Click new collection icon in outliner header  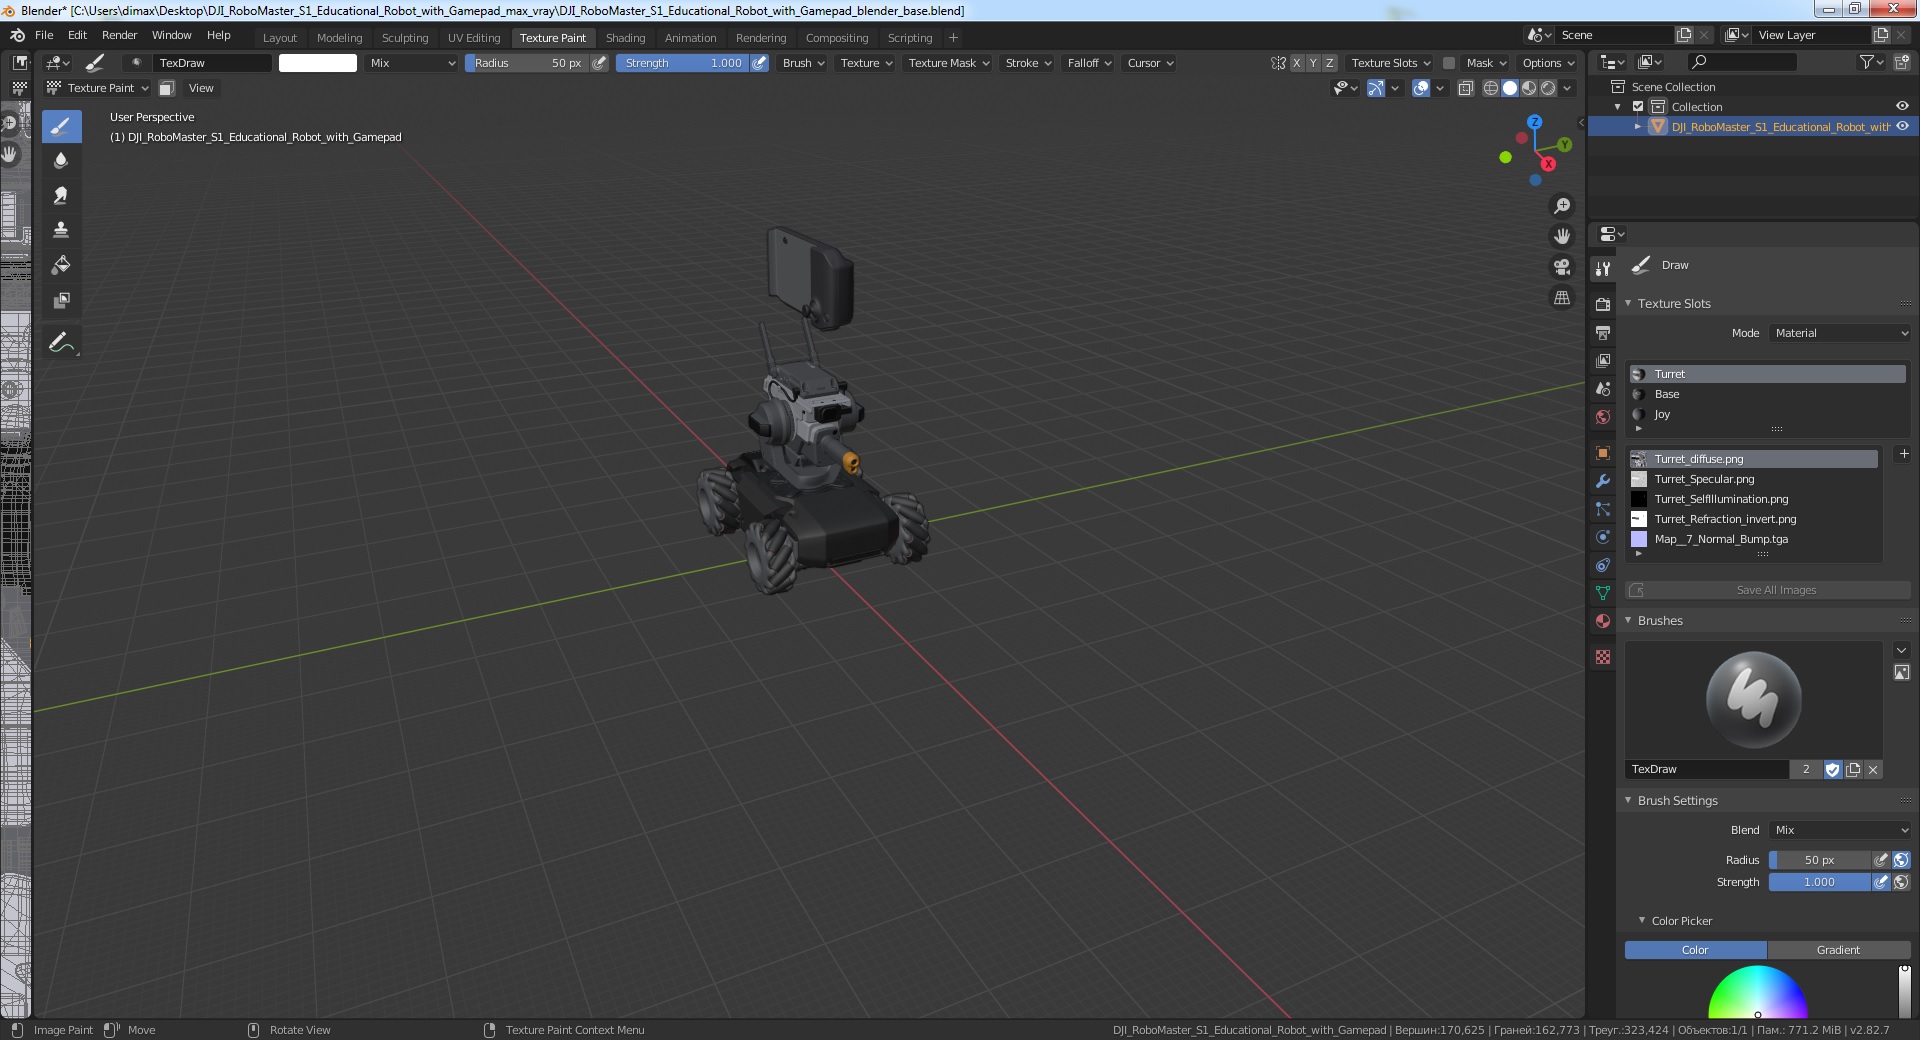coord(1901,62)
